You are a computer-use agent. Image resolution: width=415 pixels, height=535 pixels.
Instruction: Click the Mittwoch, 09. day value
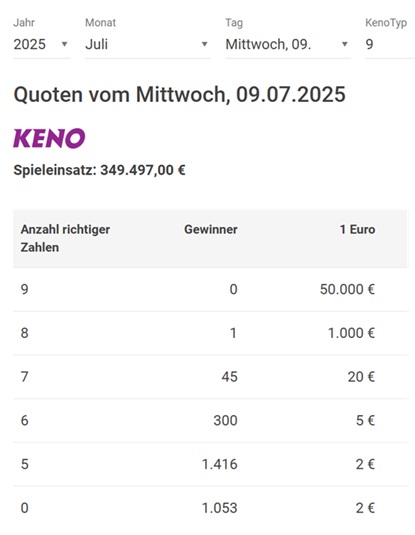point(268,44)
